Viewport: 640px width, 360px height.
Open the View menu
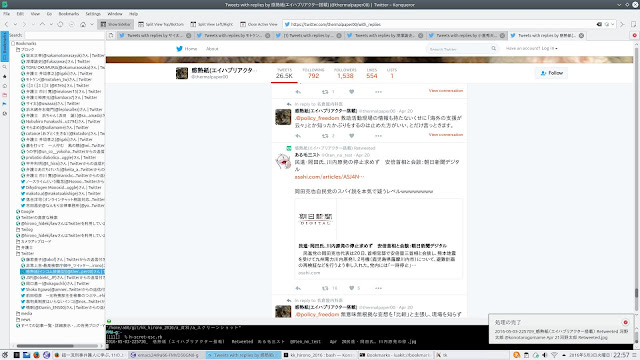35,14
